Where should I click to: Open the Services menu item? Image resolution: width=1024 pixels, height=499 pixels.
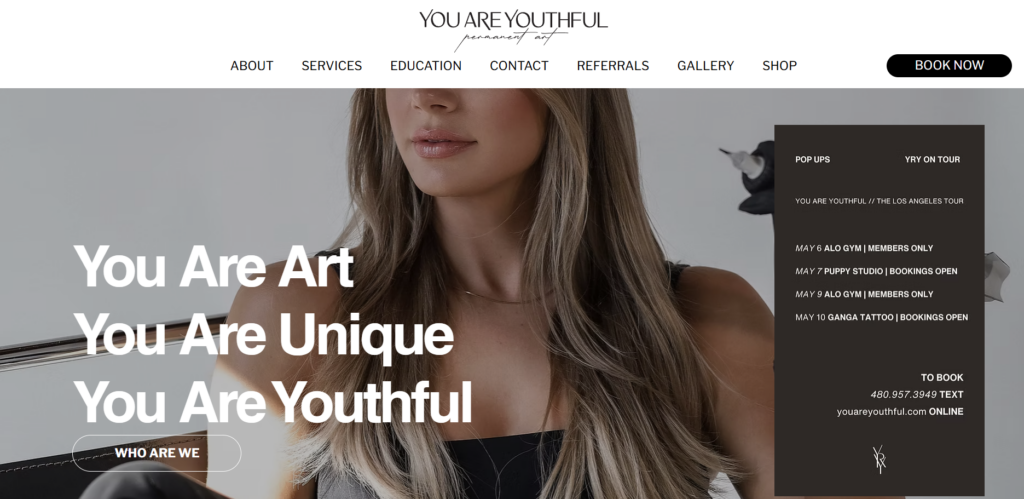(332, 66)
